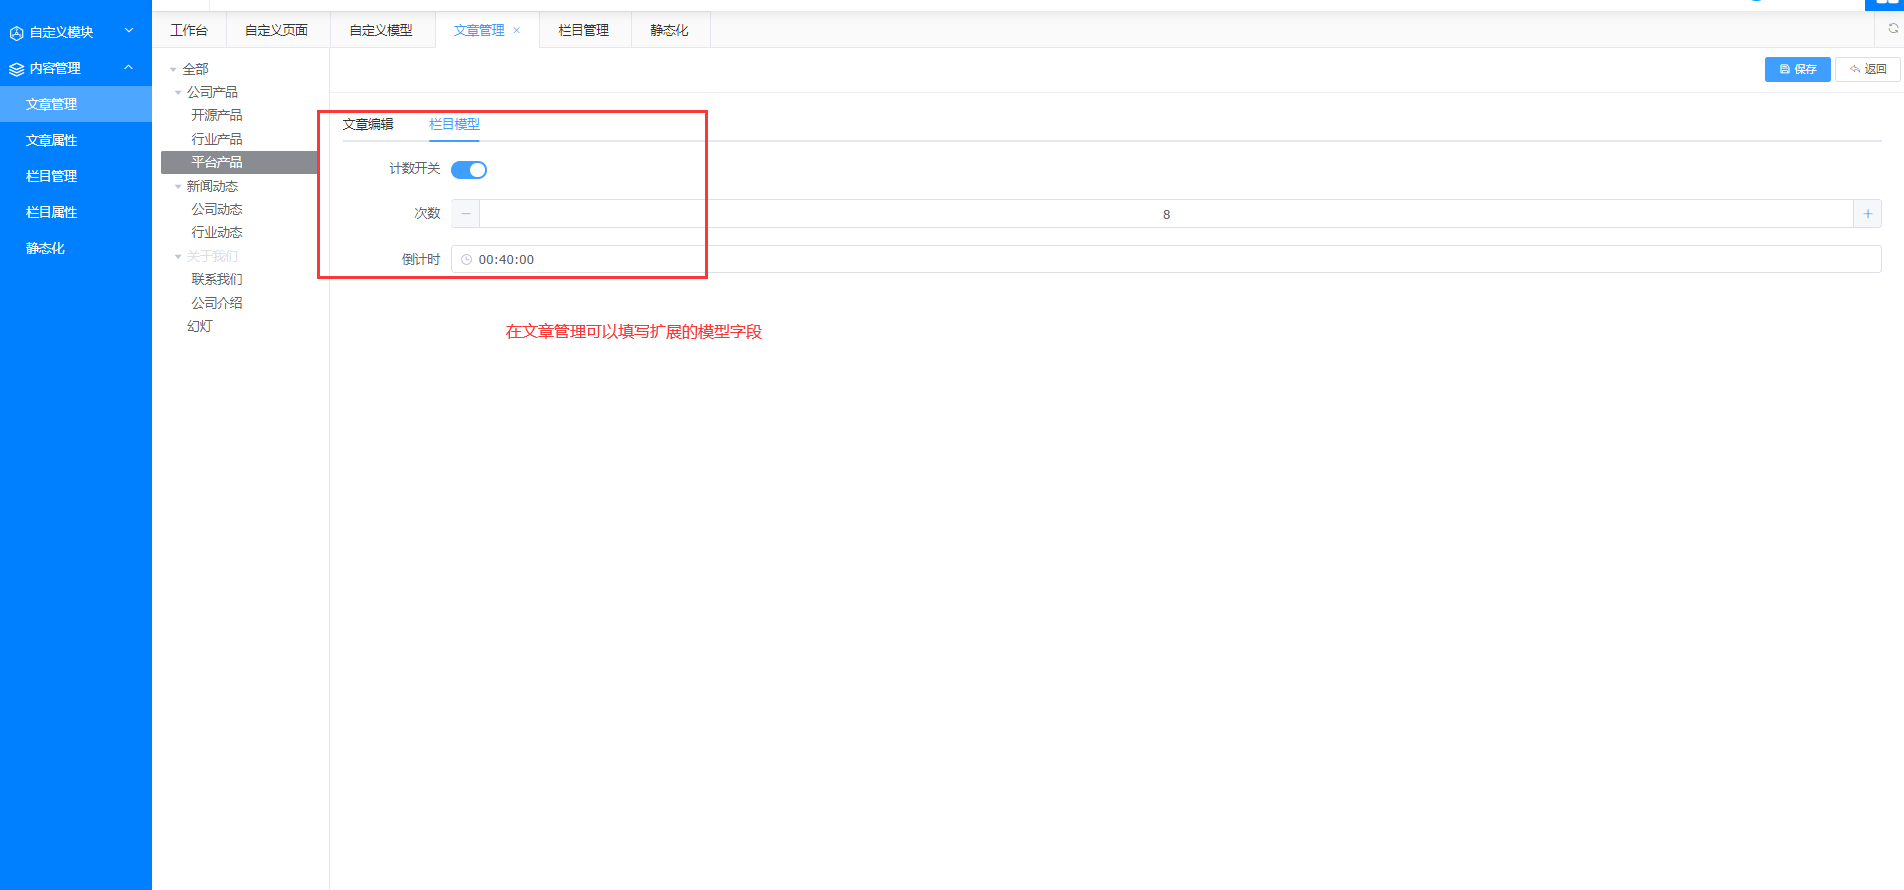The image size is (1904, 890).
Task: Select 开源产品 in the category tree
Action: click(x=217, y=116)
